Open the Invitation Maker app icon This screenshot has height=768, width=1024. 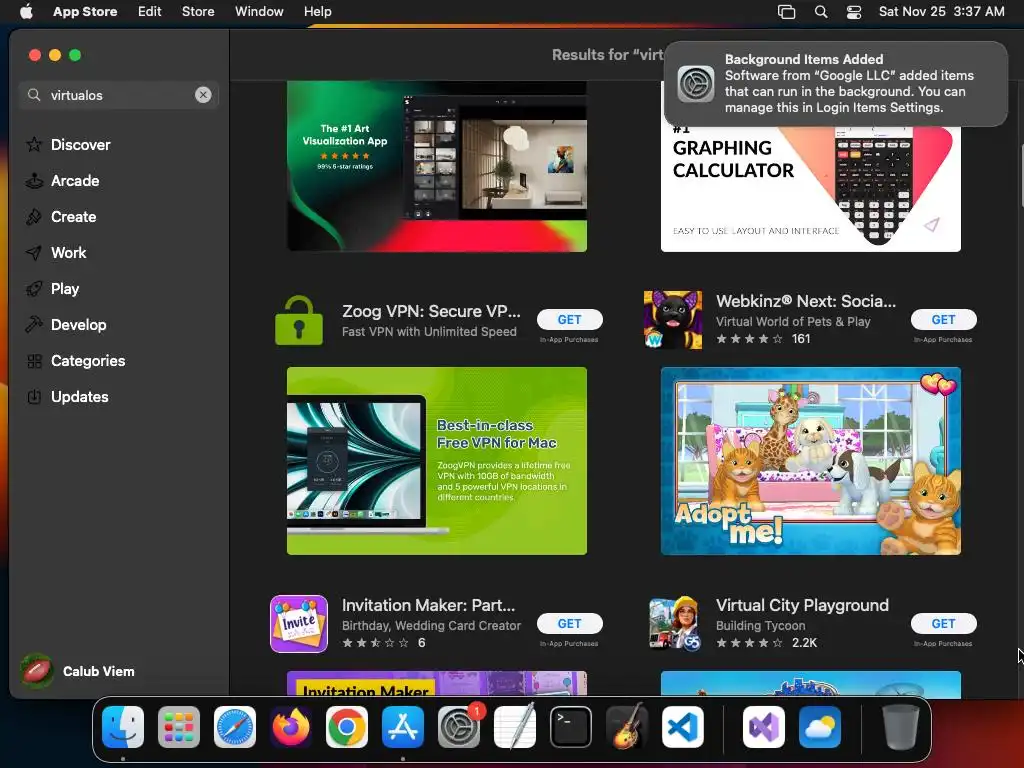(299, 624)
